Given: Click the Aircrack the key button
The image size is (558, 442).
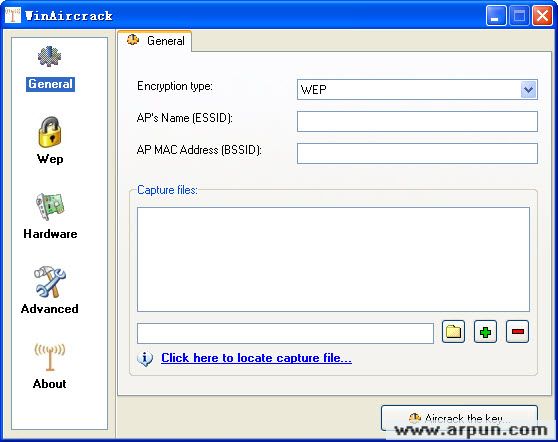Looking at the screenshot, I should coord(459,418).
